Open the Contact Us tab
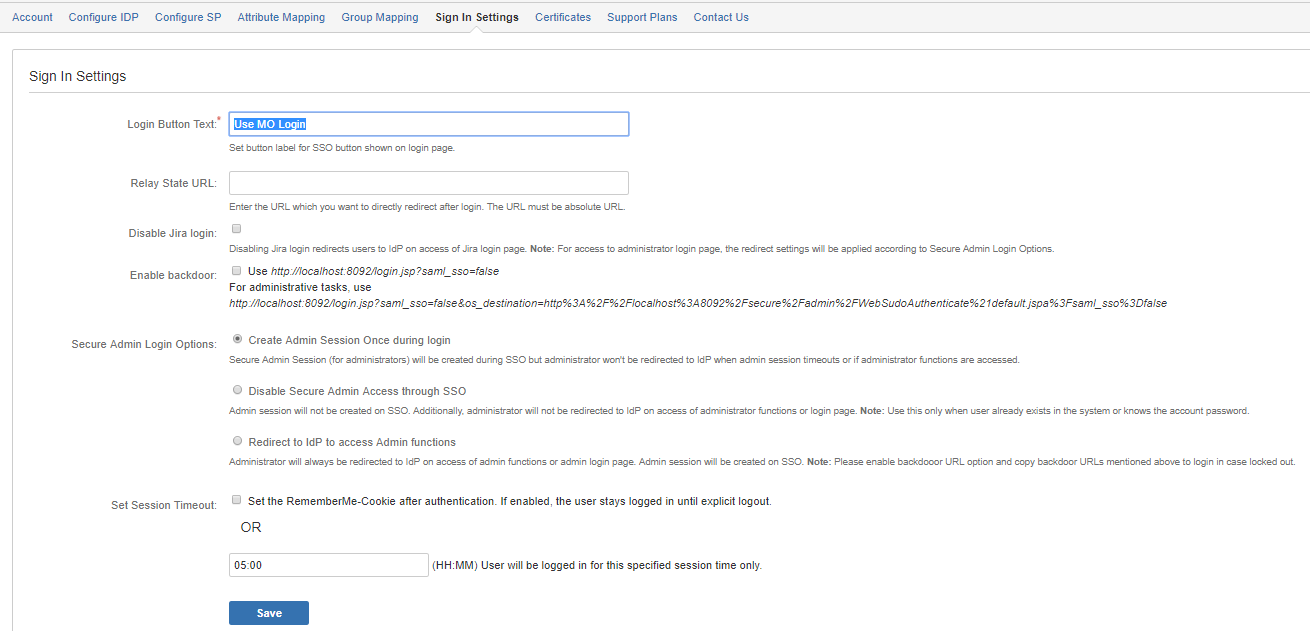Viewport: 1310px width, 631px height. [x=721, y=17]
